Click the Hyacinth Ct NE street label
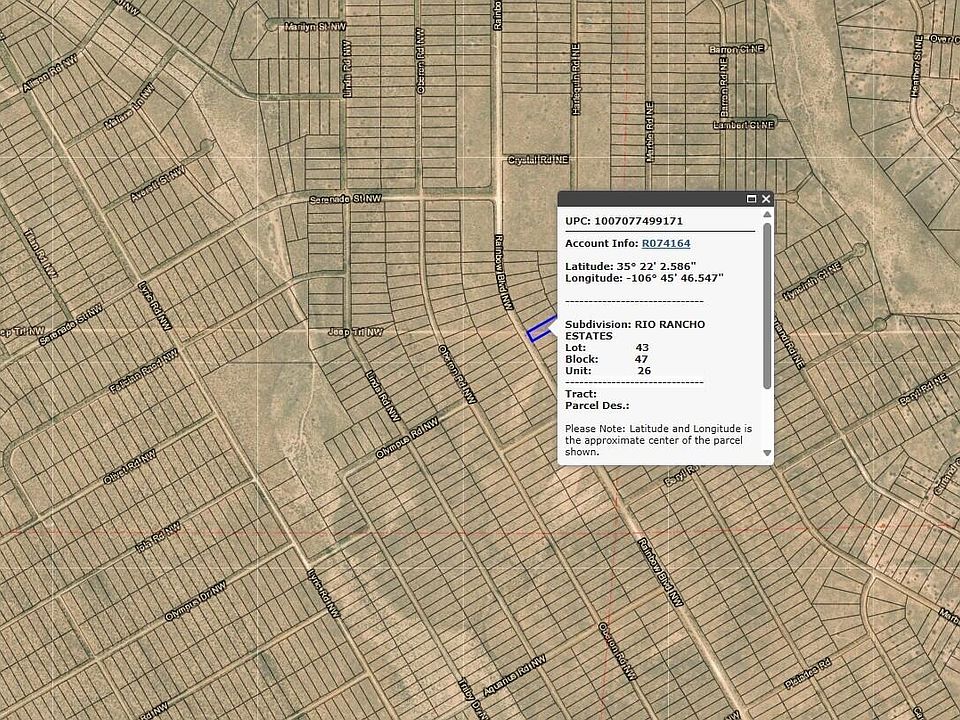The height and width of the screenshot is (720, 960). (x=812, y=282)
